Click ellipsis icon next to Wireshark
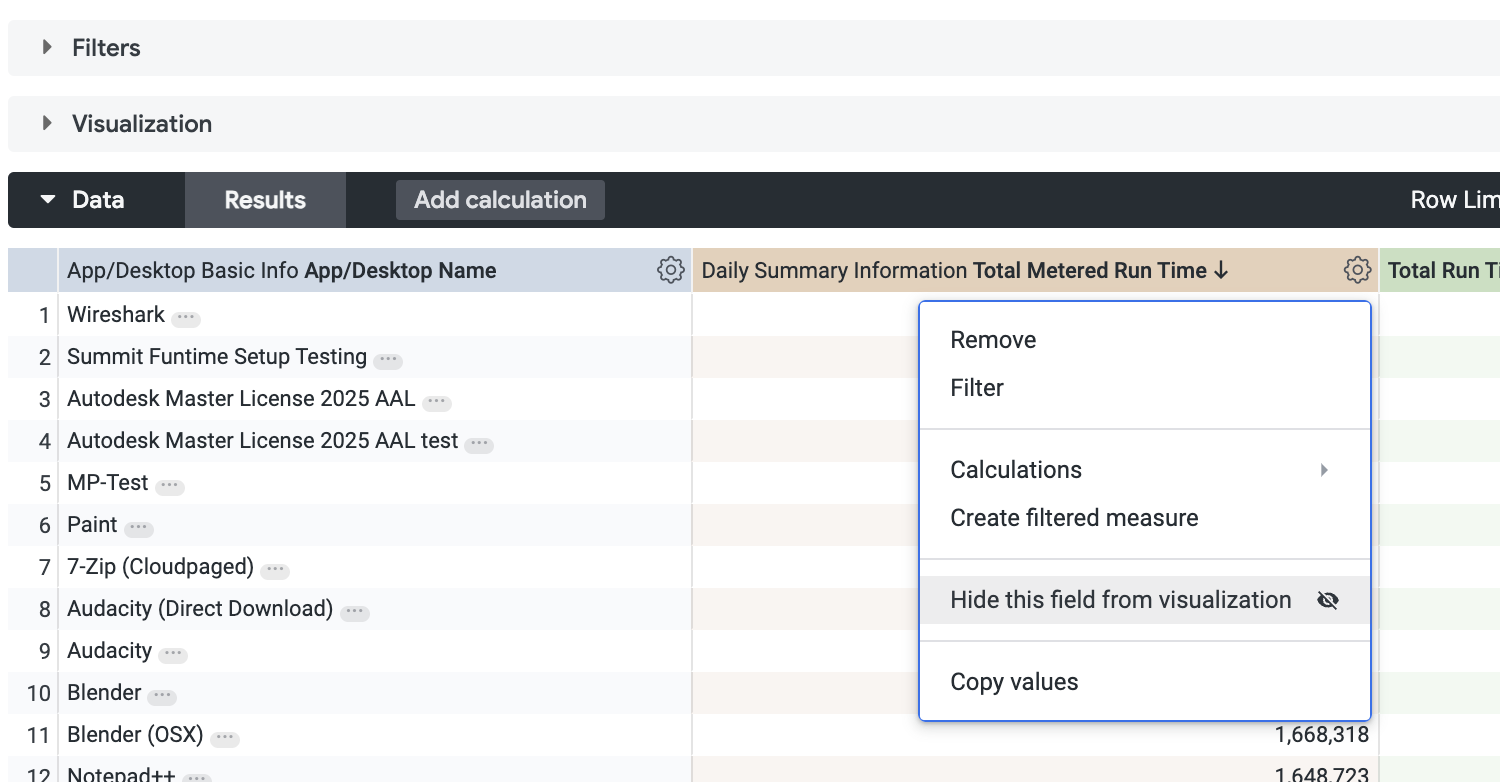1500x782 pixels. (185, 318)
